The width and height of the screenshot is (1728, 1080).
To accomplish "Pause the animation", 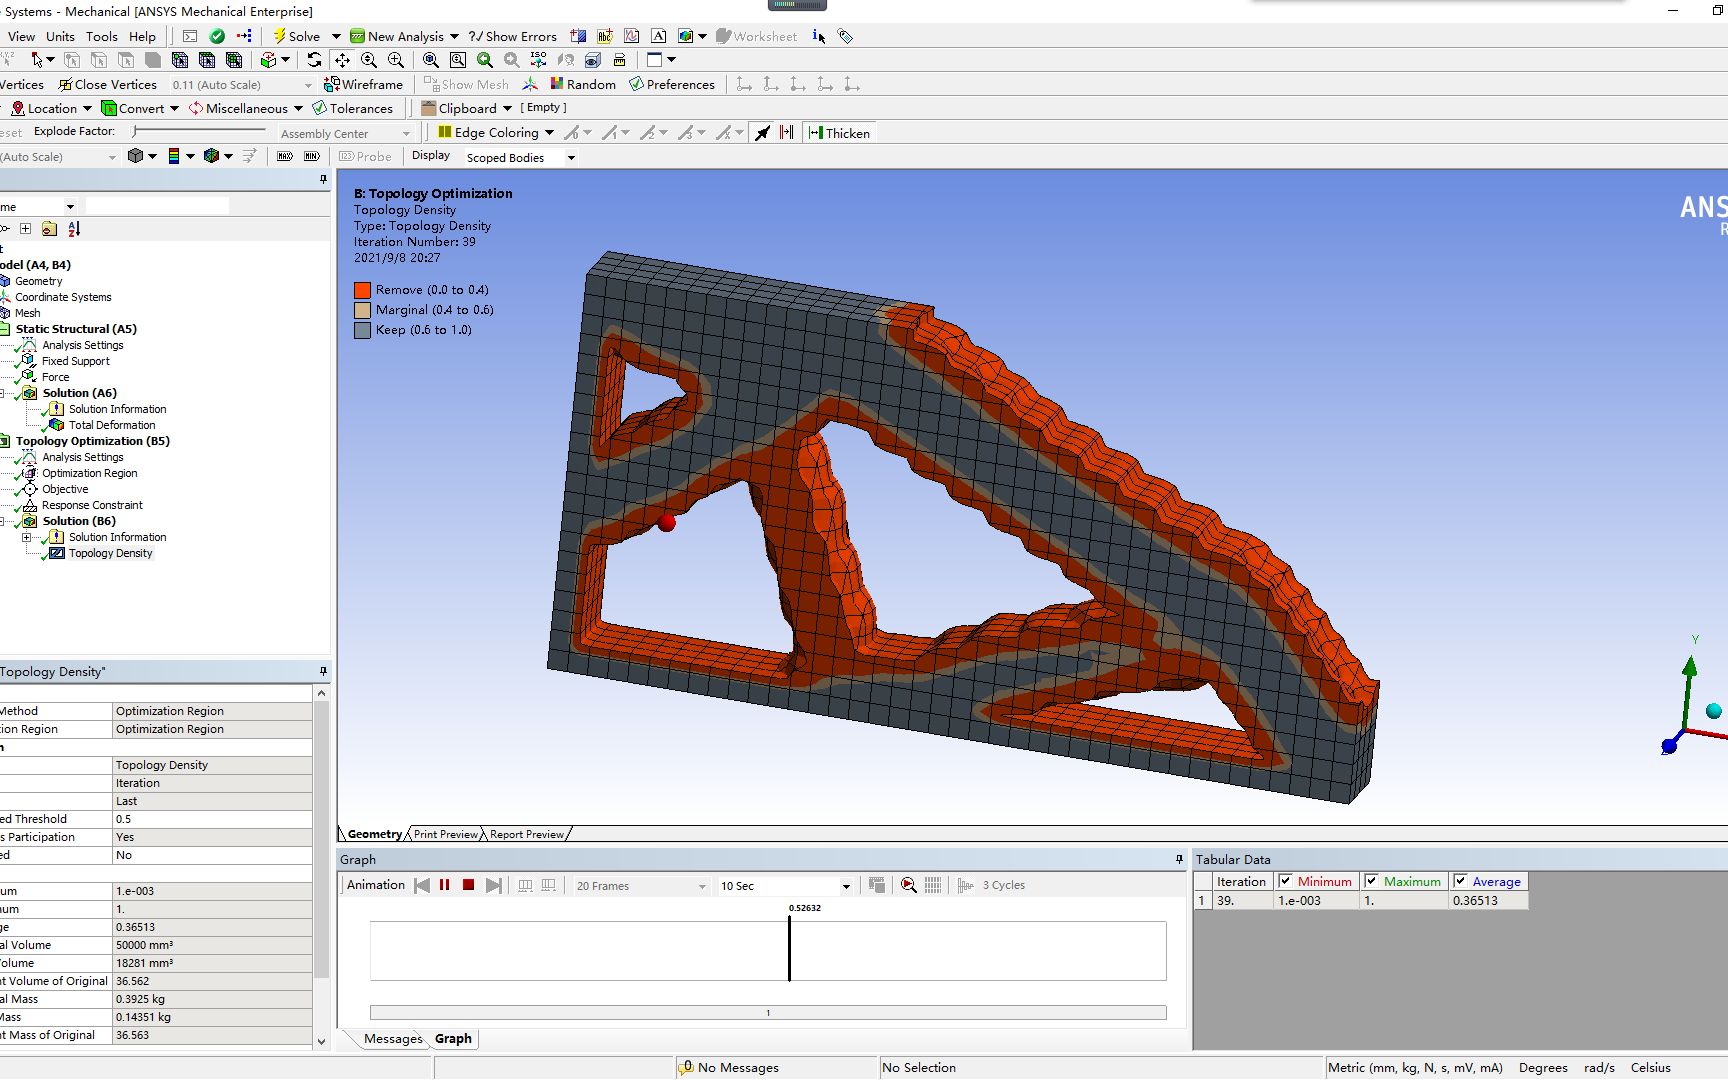I will point(444,885).
